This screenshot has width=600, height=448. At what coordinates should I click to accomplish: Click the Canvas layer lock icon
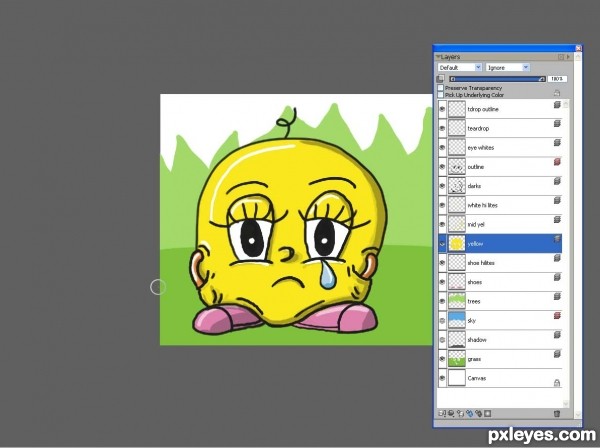tap(557, 383)
